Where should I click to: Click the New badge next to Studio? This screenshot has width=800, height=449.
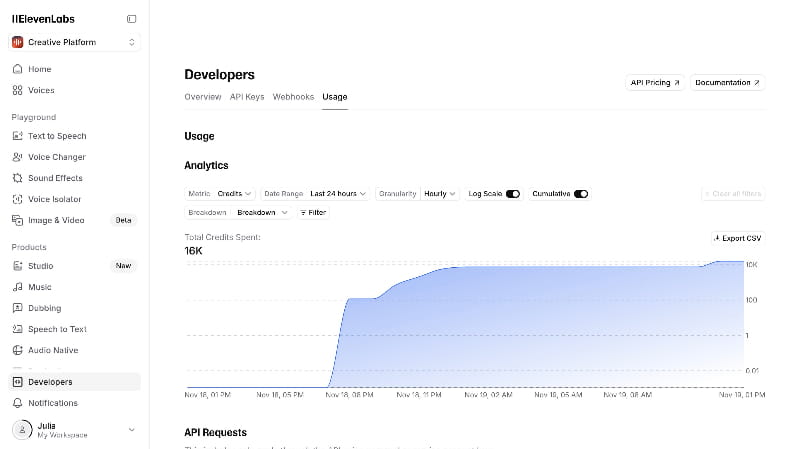(x=123, y=266)
